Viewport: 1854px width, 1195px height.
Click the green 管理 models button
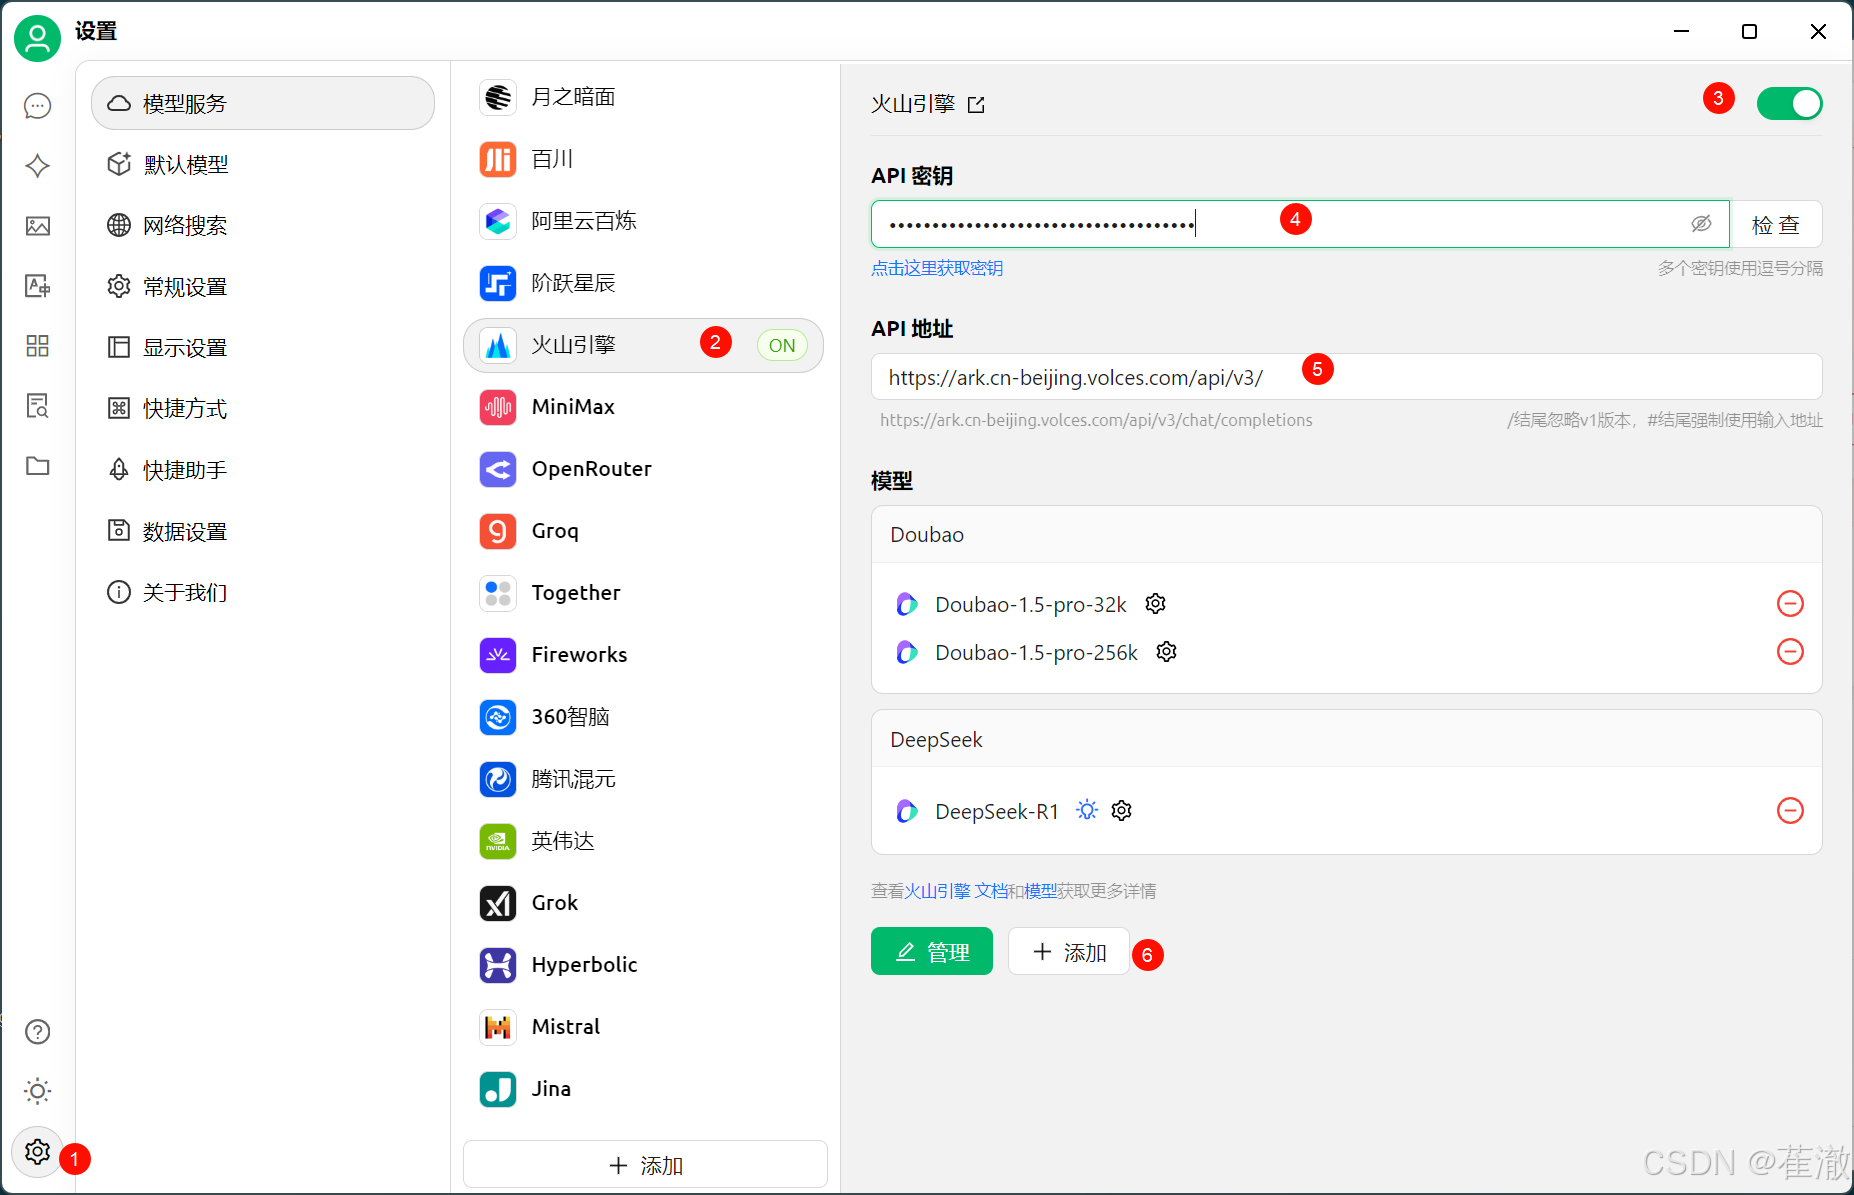point(932,951)
